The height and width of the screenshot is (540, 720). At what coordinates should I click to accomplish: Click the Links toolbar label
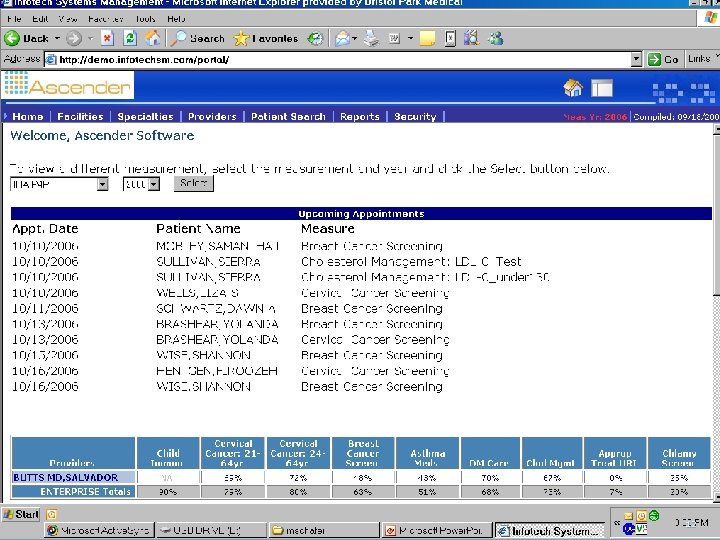[699, 59]
